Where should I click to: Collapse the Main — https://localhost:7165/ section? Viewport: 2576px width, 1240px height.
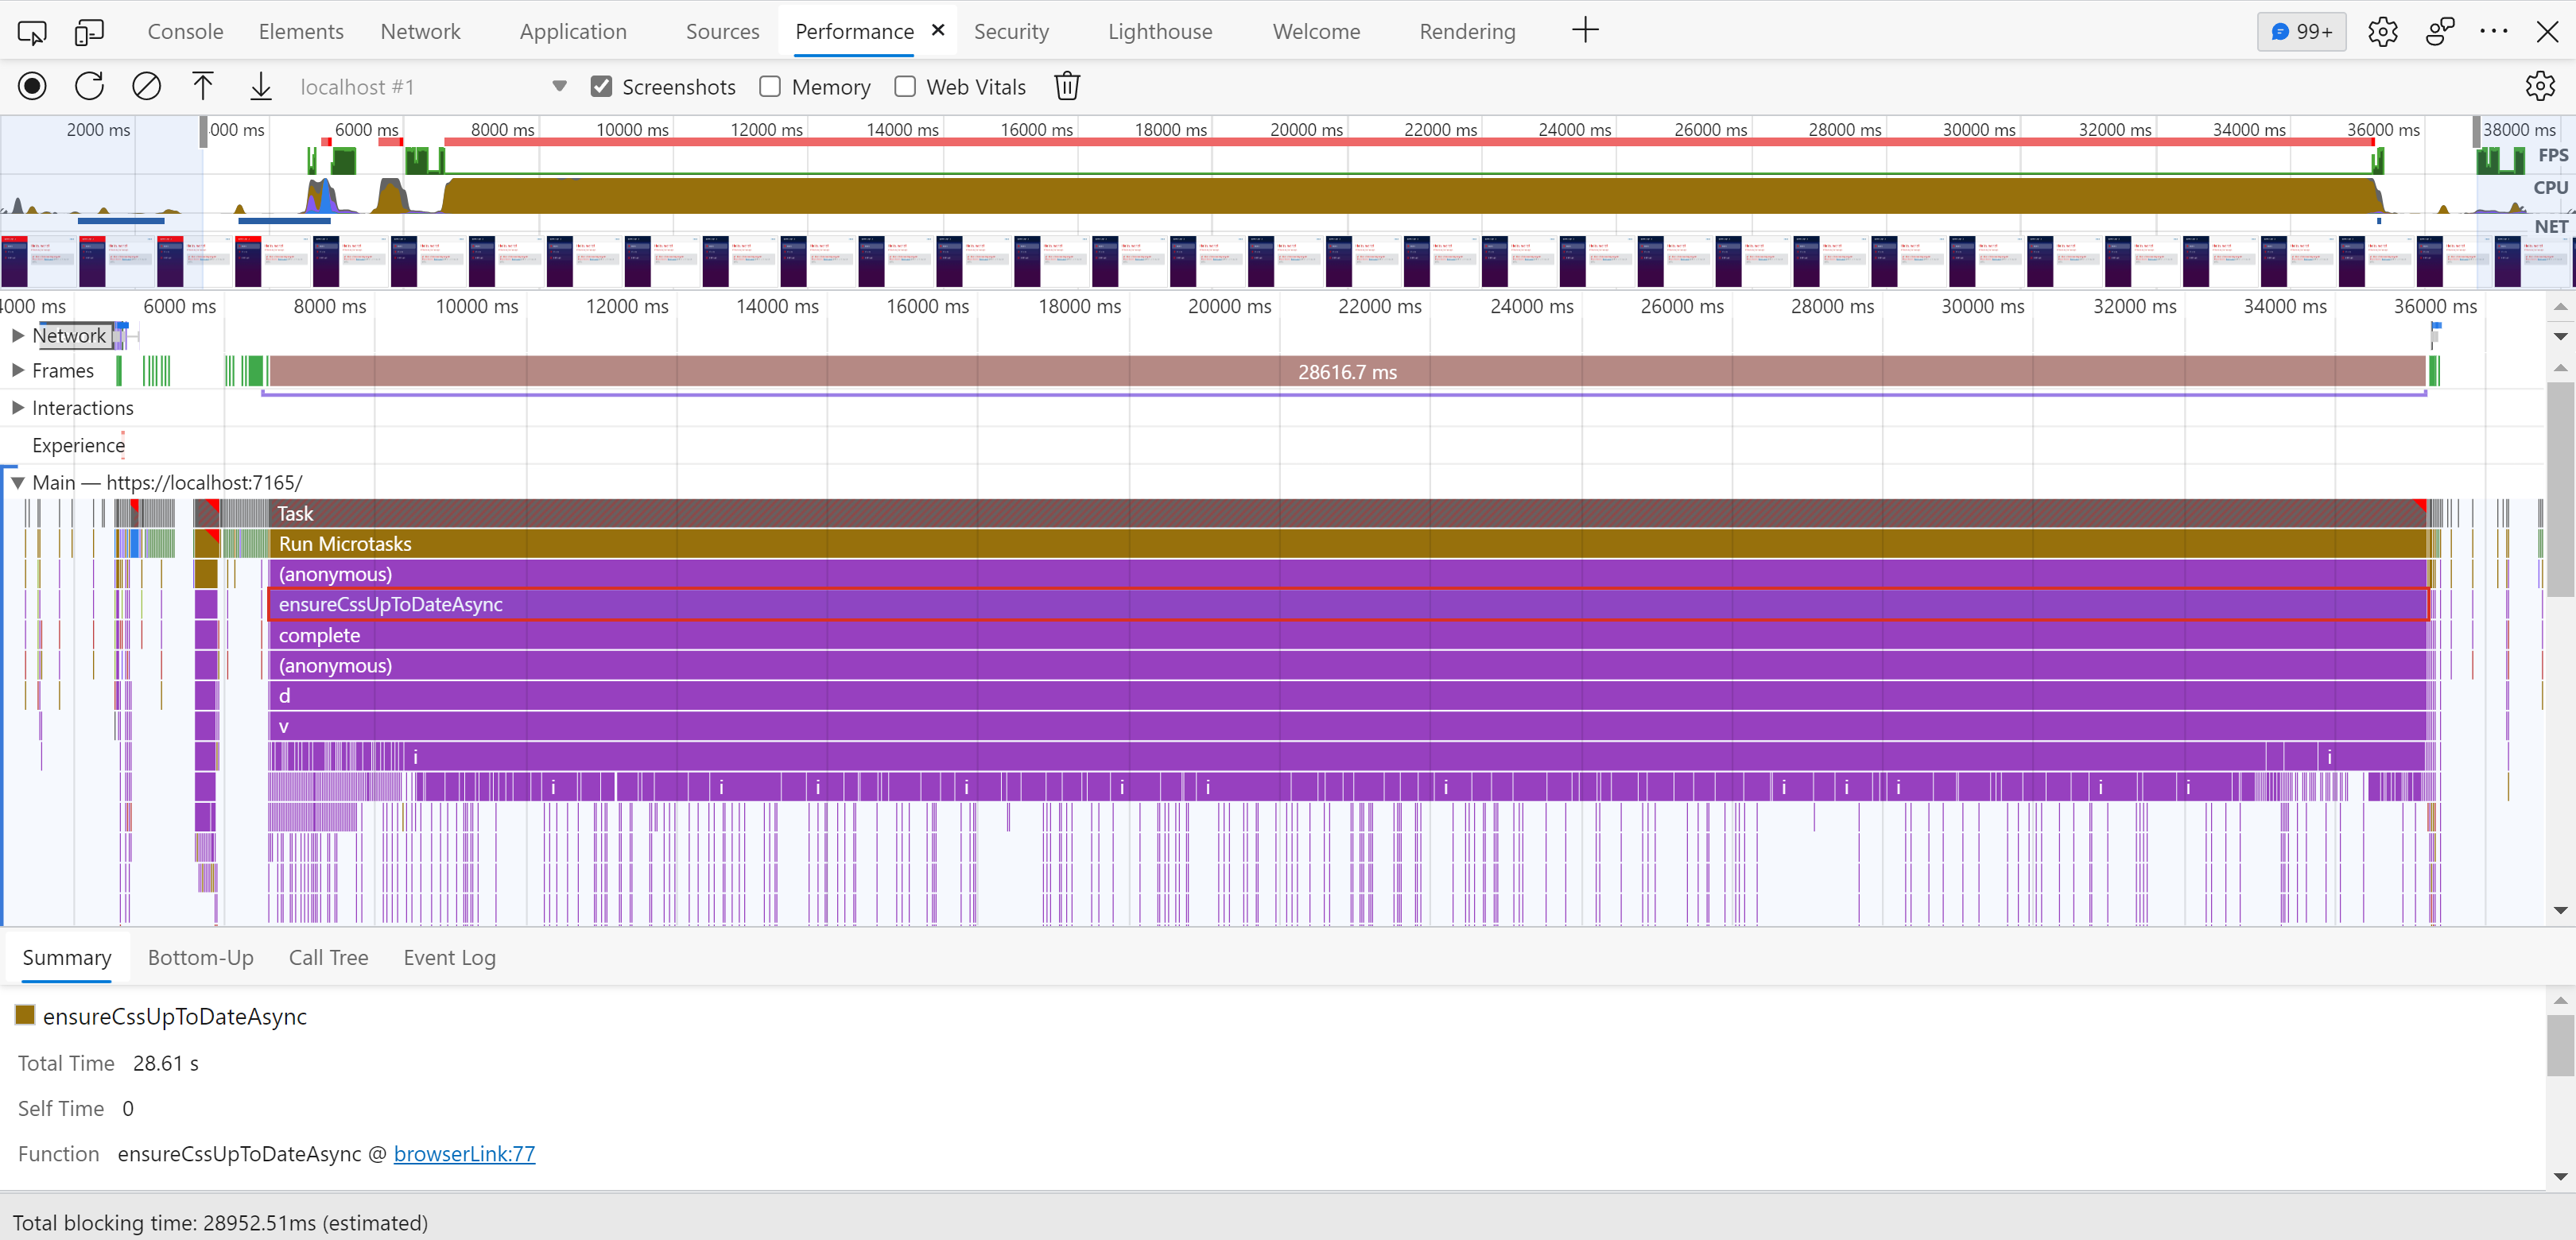(x=17, y=482)
